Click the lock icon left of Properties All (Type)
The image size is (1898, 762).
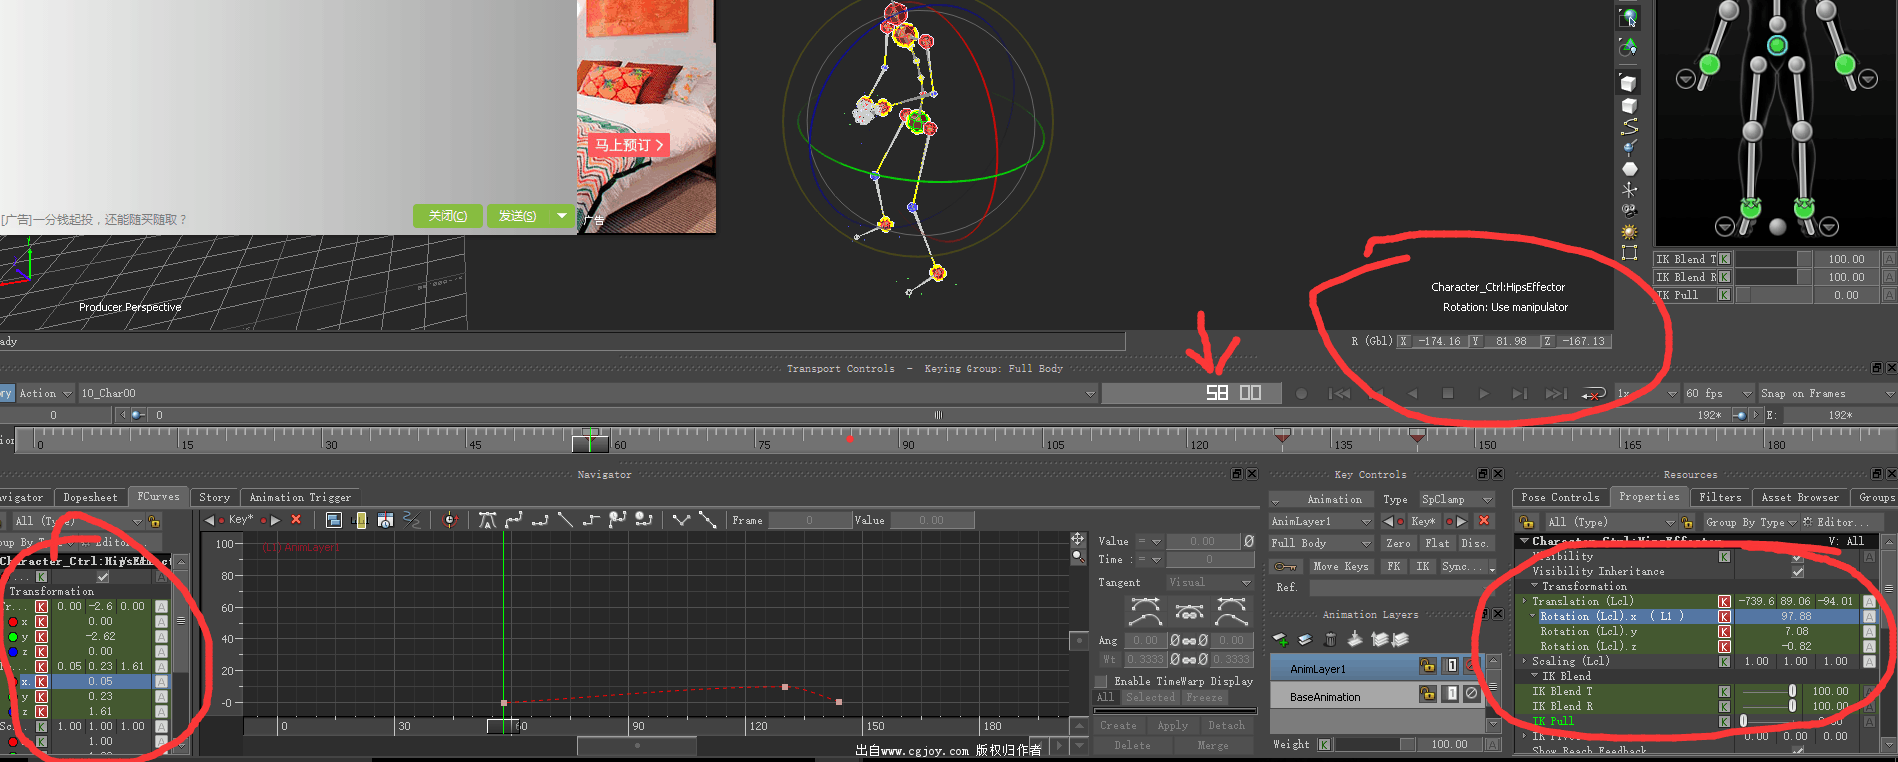click(1526, 522)
